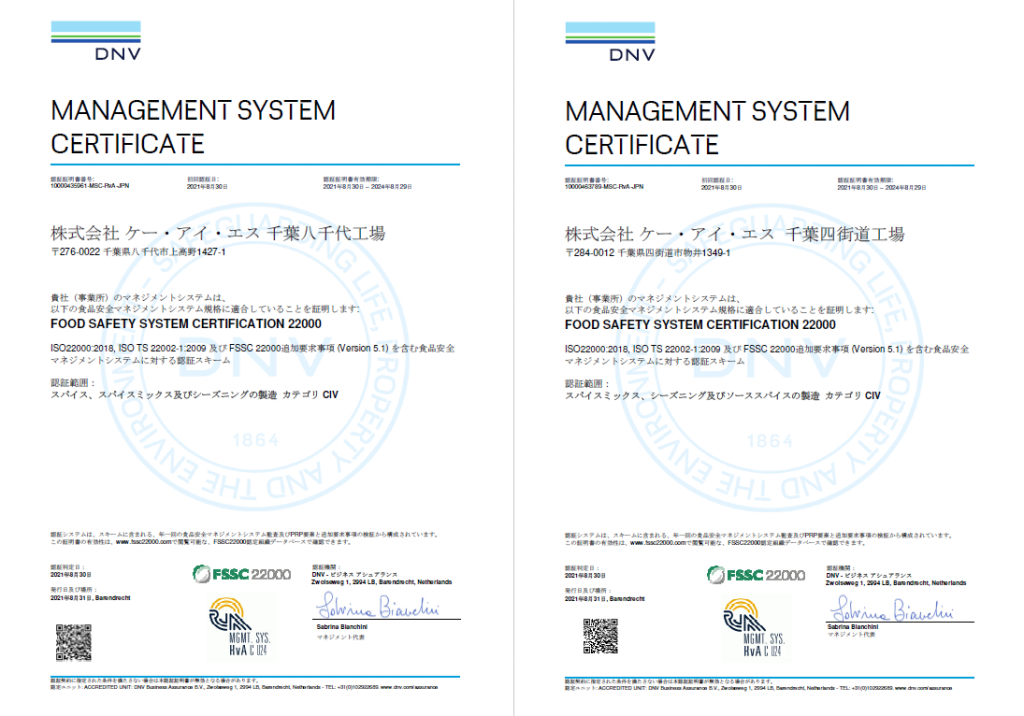Click the FSSC 22000 logo on right certificate
Viewport: 1024px width, 716px height.
click(x=756, y=575)
